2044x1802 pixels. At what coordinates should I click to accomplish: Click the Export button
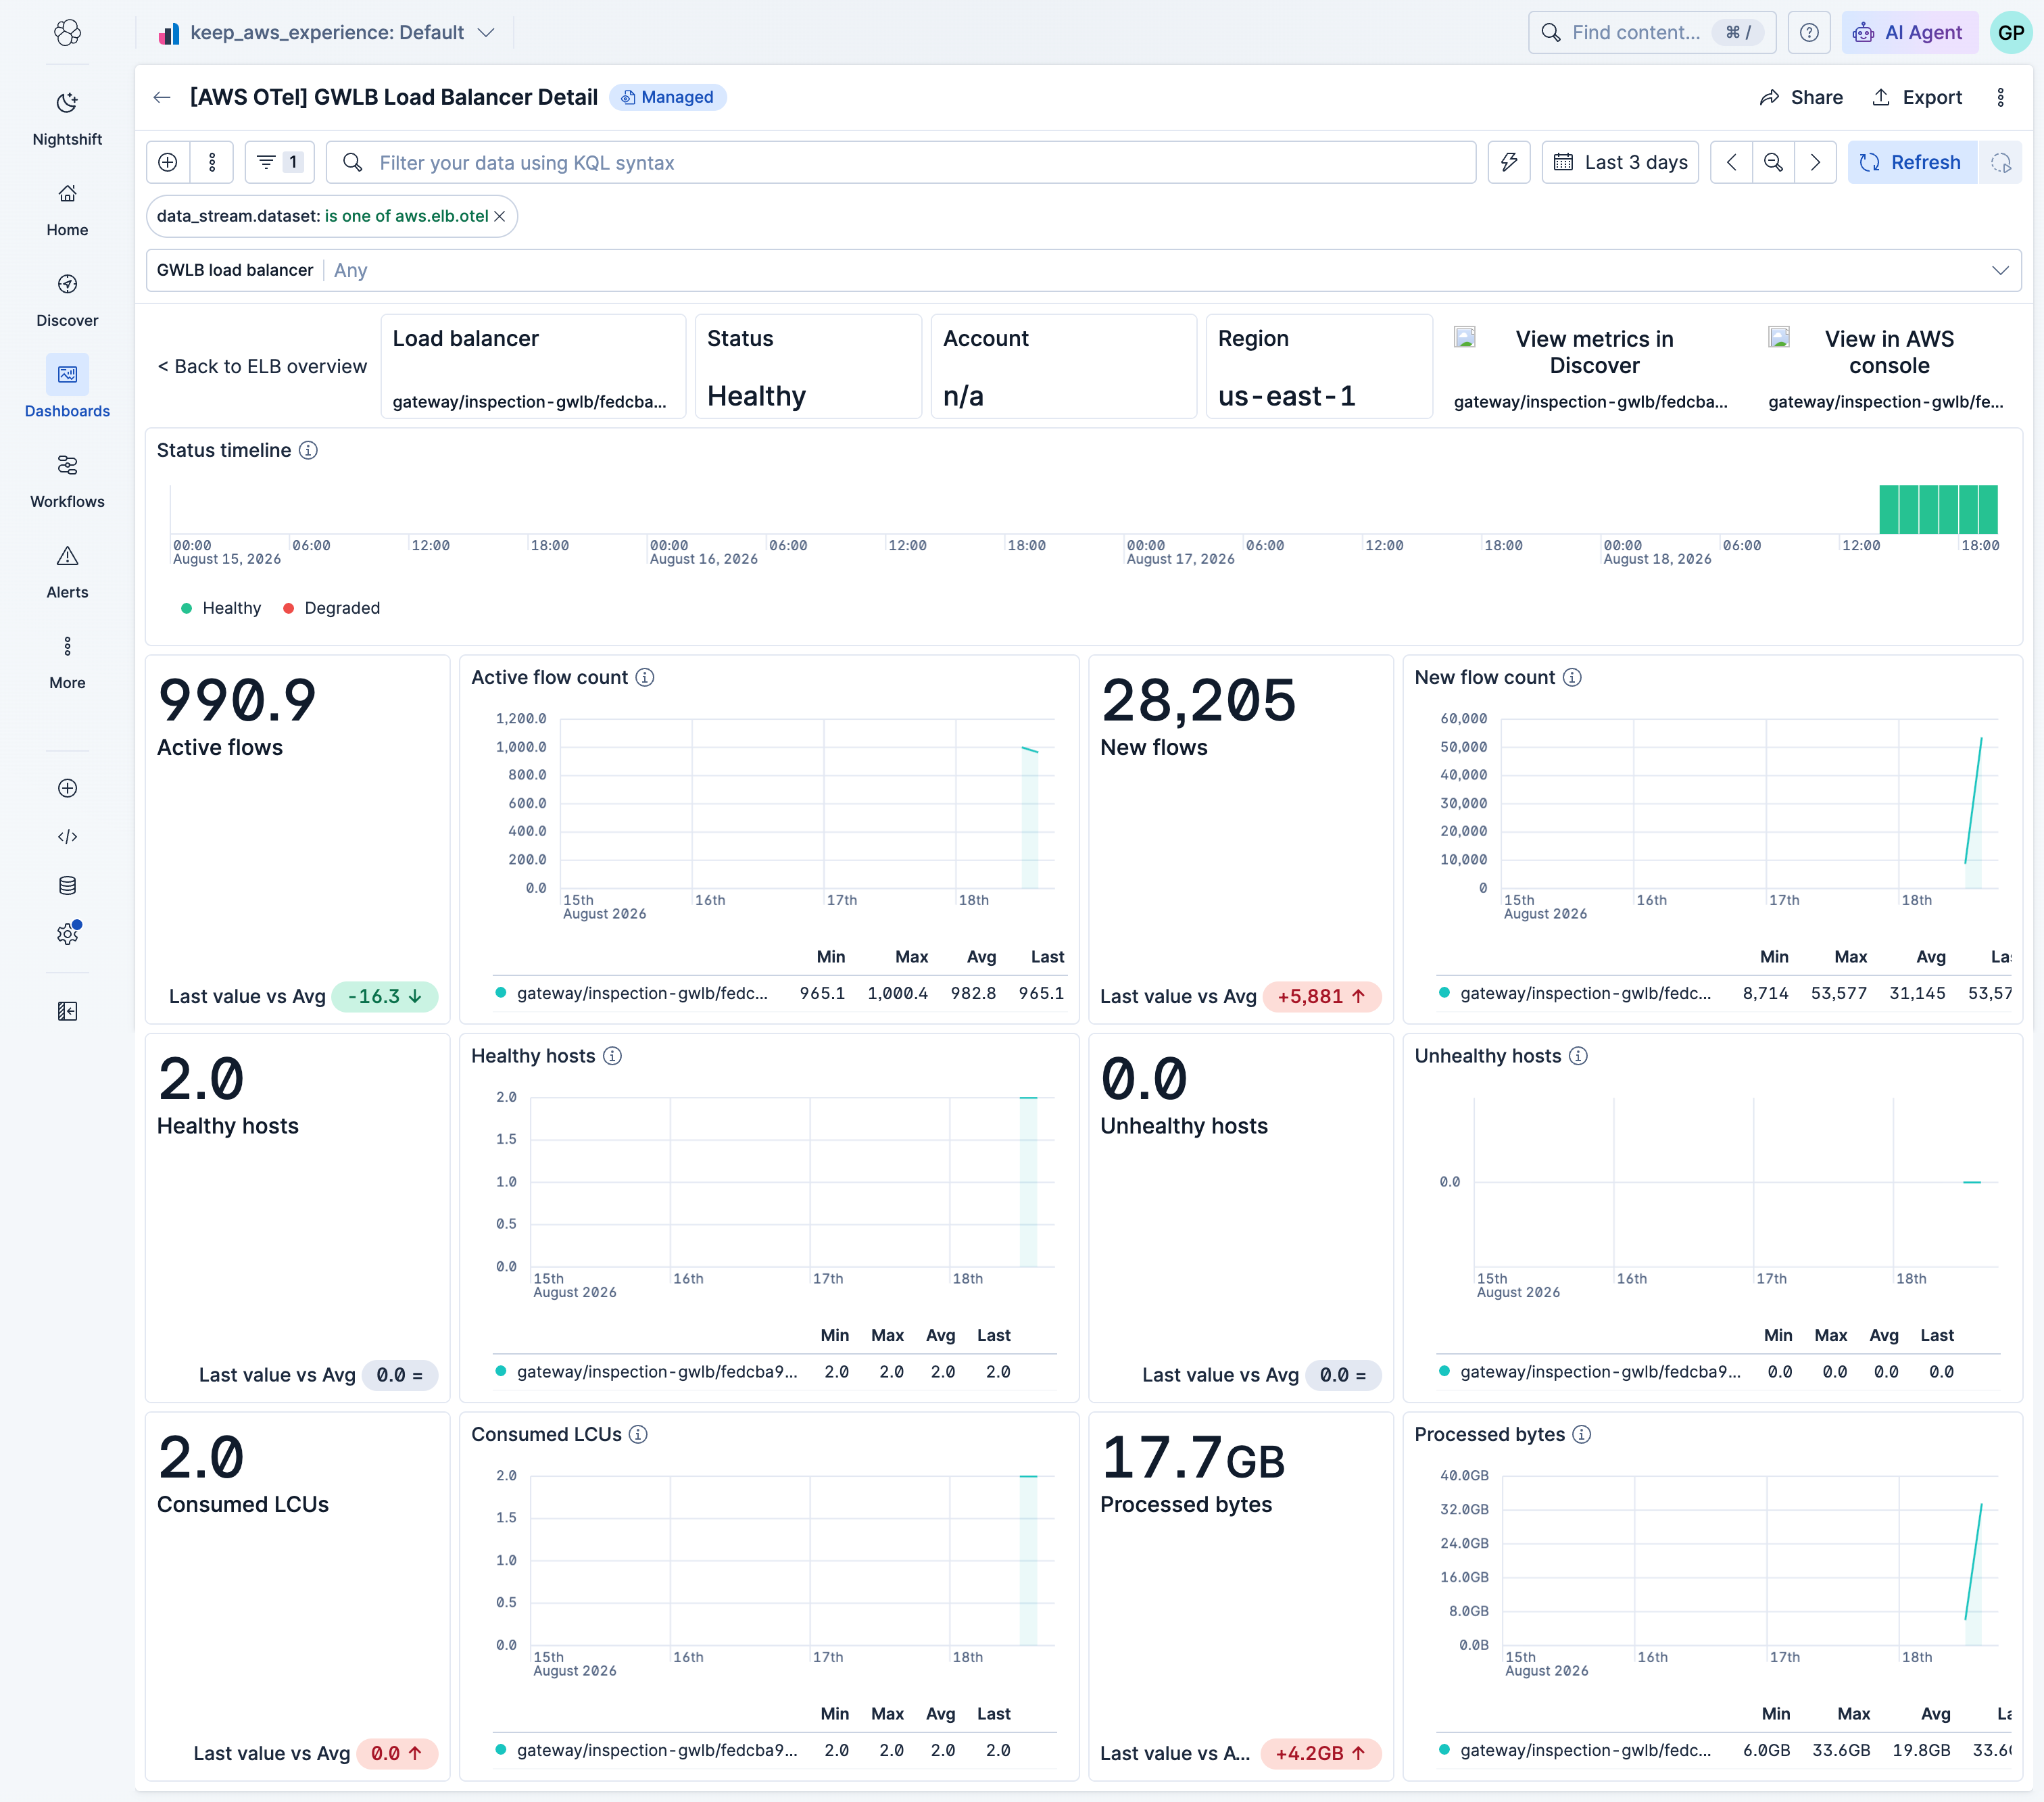1917,97
